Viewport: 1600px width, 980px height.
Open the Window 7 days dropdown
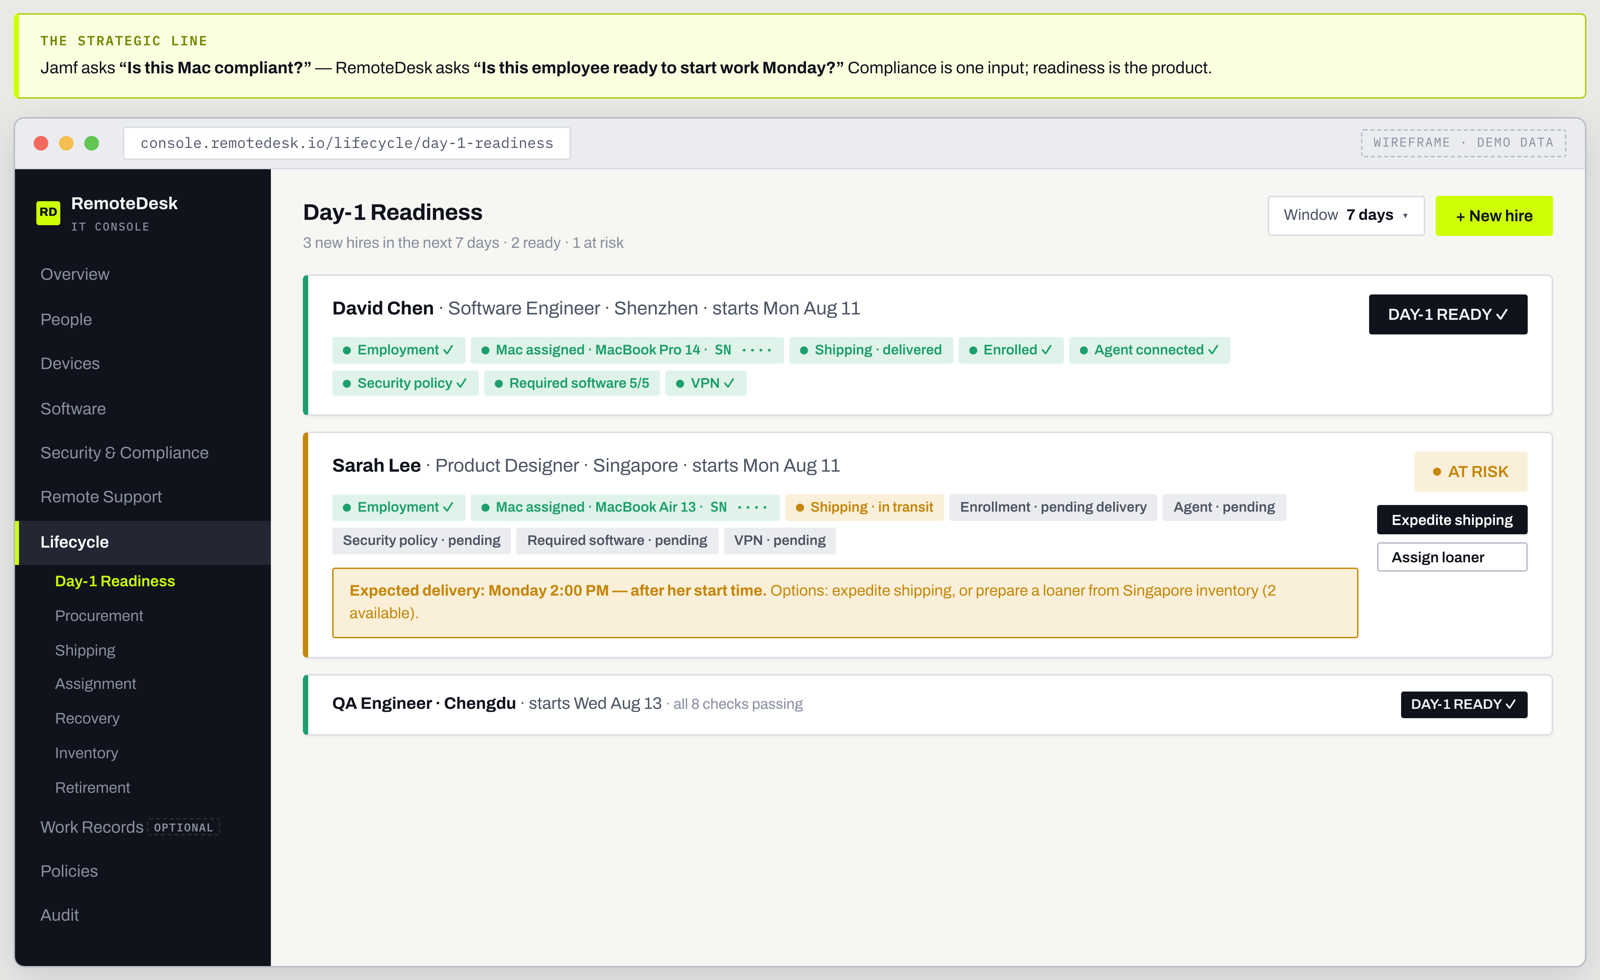point(1346,215)
